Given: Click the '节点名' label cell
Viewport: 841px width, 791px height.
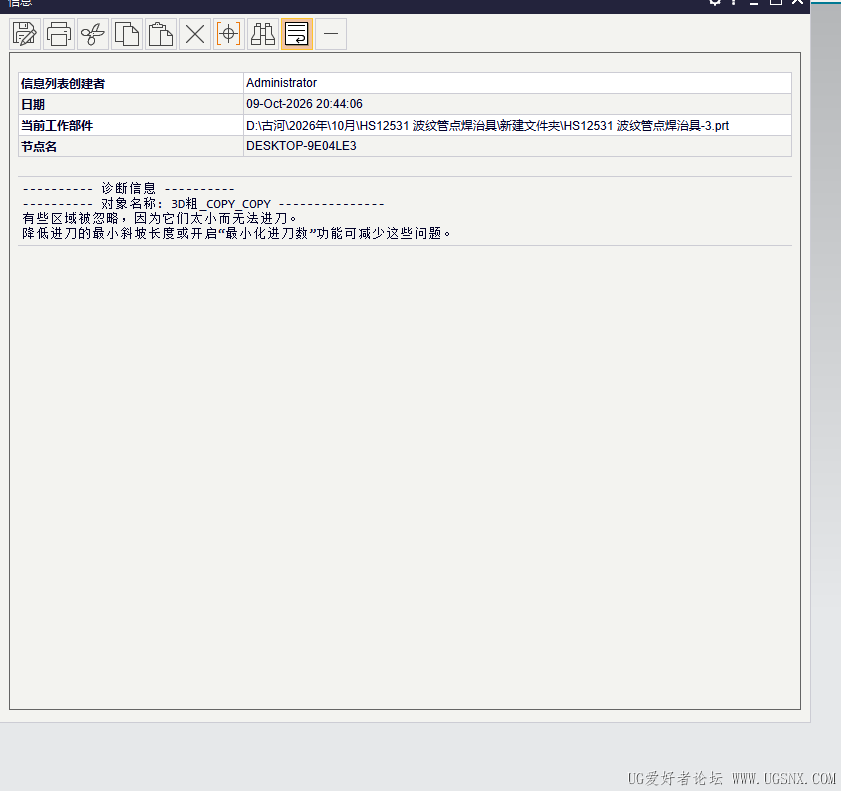Looking at the screenshot, I should tap(131, 146).
